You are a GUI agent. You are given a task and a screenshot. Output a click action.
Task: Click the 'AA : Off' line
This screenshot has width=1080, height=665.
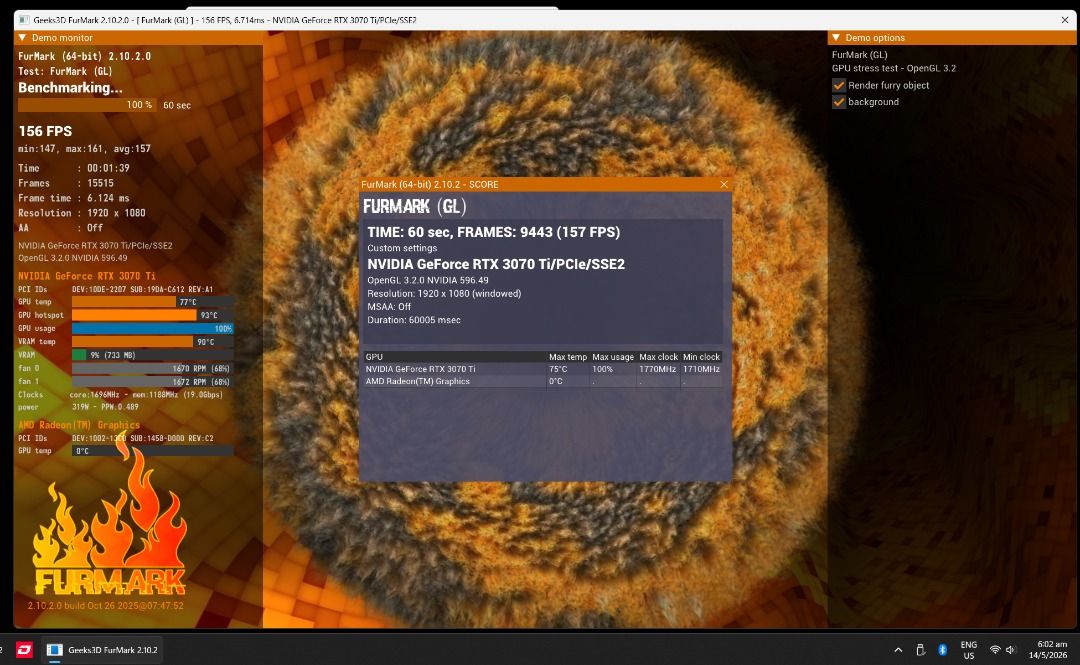coord(61,228)
